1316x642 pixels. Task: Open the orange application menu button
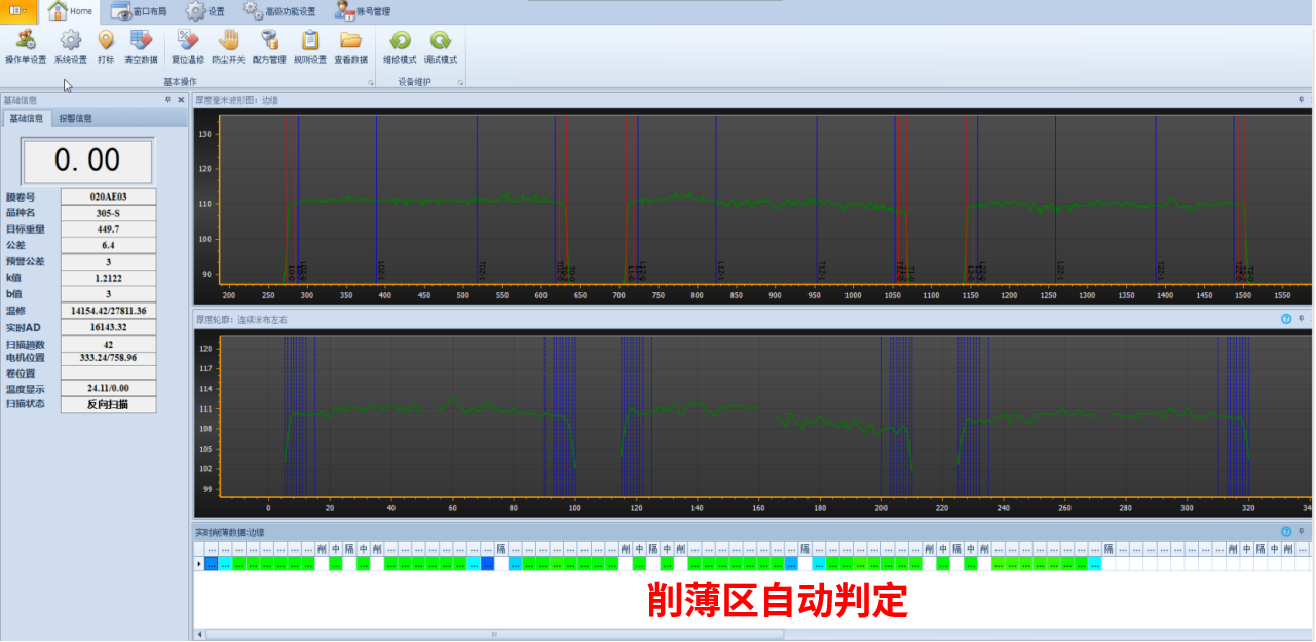point(19,11)
